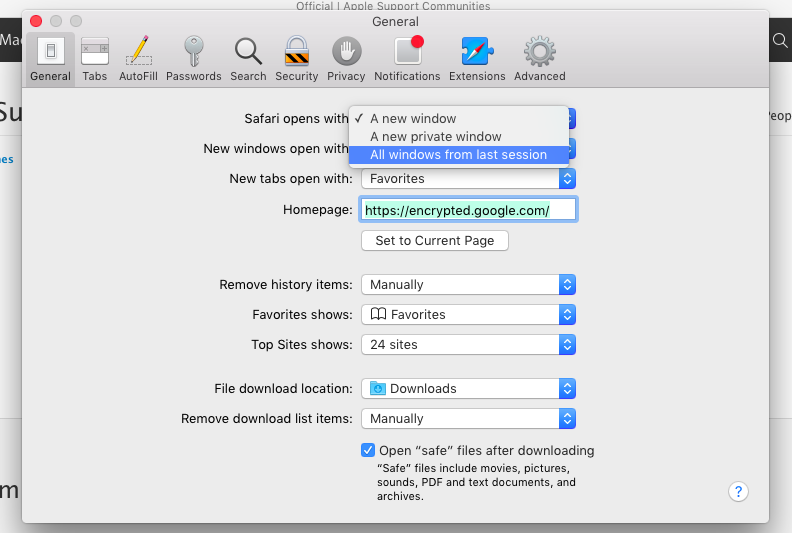The height and width of the screenshot is (533, 792).
Task: Open the Privacy hand icon pane
Action: click(x=346, y=60)
